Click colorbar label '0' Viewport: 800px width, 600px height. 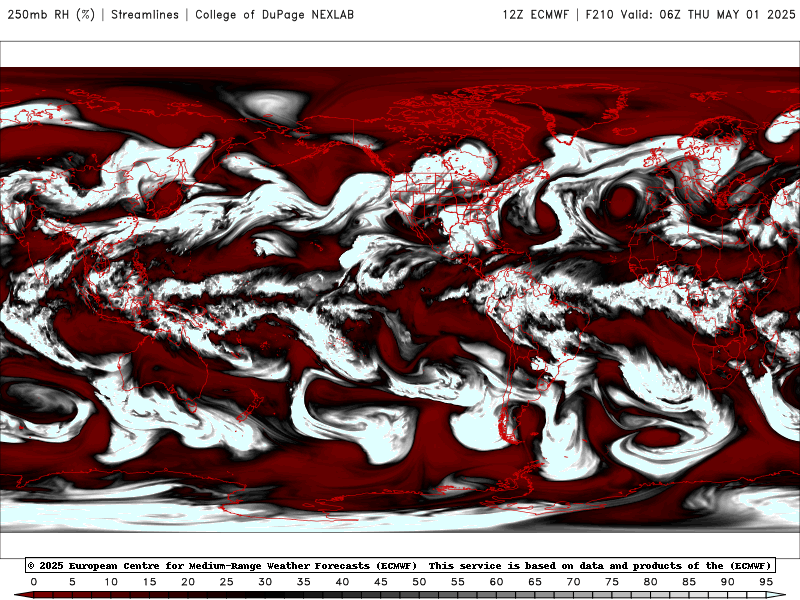point(34,582)
